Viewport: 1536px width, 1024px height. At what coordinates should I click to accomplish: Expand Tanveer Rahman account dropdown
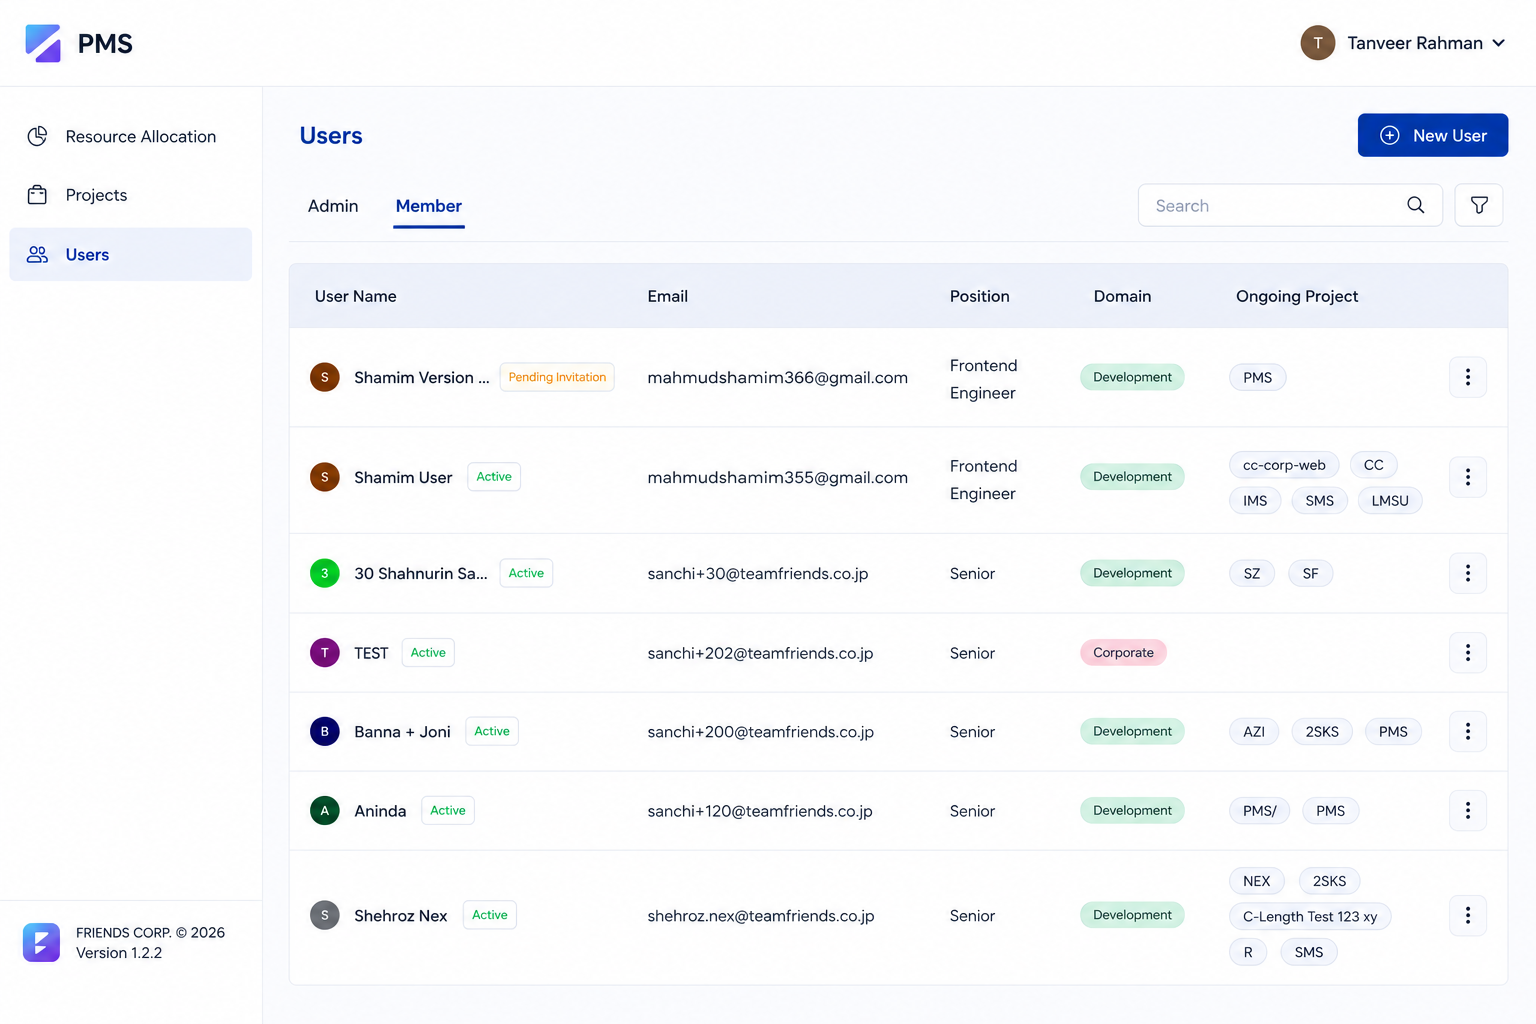pos(1499,43)
